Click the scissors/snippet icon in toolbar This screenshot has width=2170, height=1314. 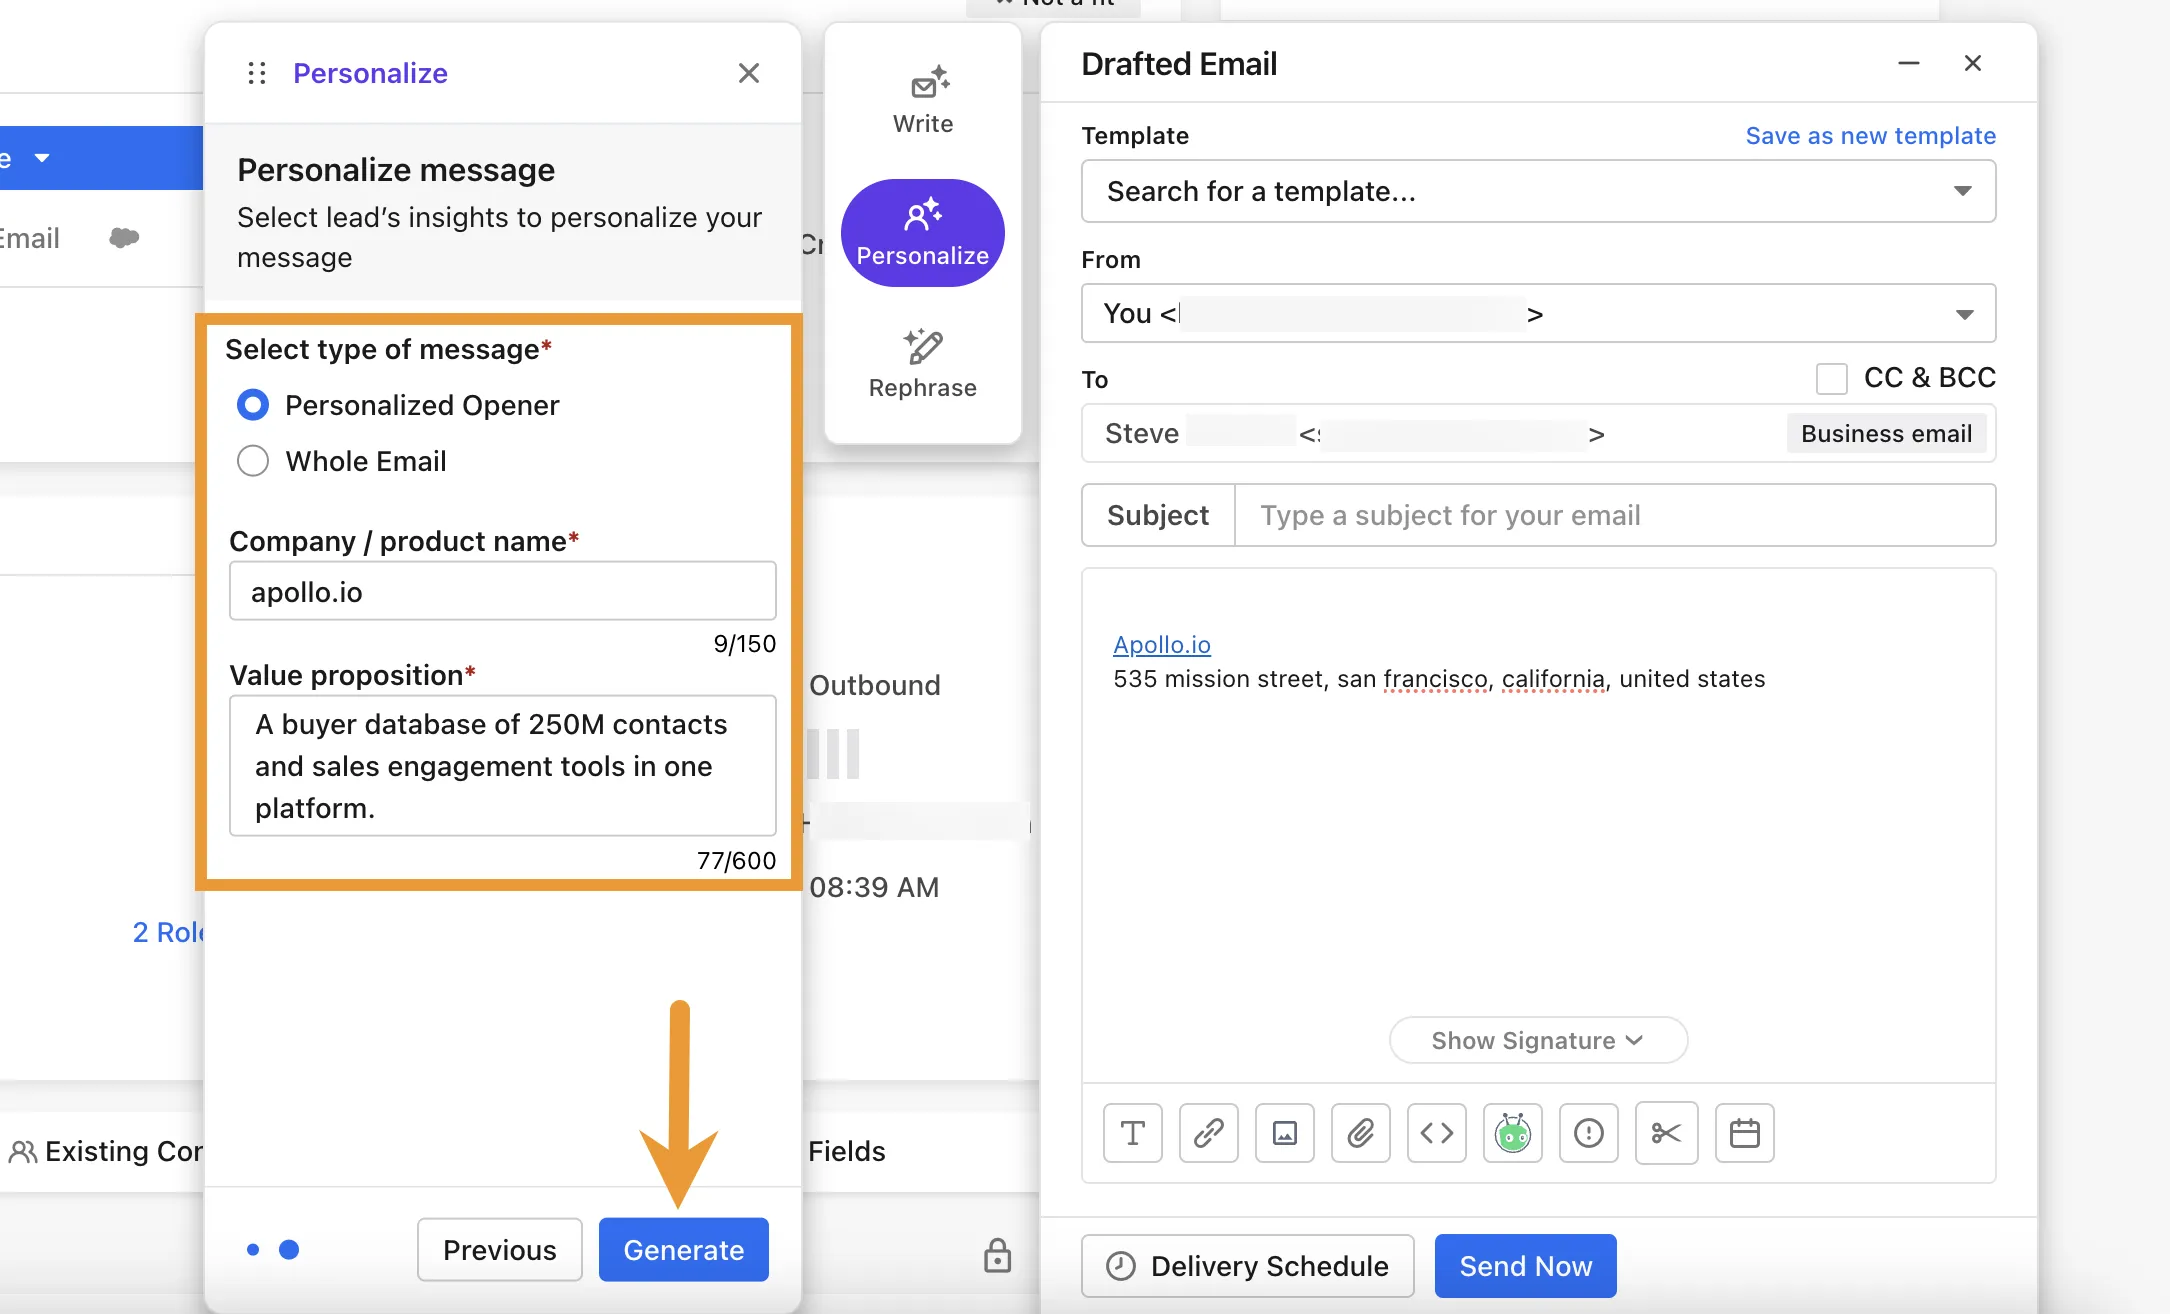pyautogui.click(x=1666, y=1133)
